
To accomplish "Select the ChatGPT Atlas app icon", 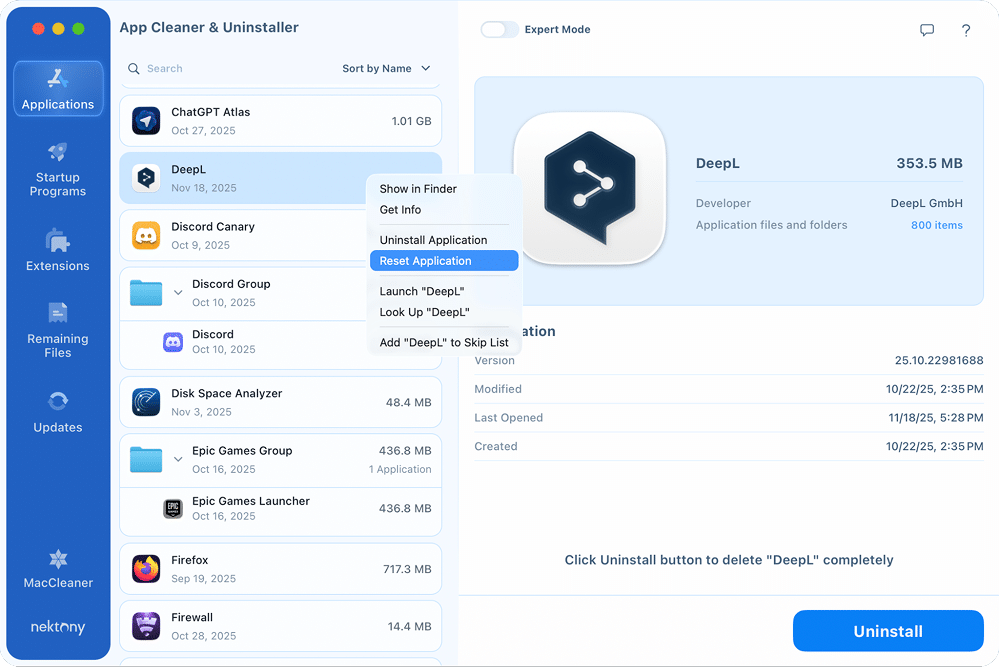I will (x=145, y=120).
